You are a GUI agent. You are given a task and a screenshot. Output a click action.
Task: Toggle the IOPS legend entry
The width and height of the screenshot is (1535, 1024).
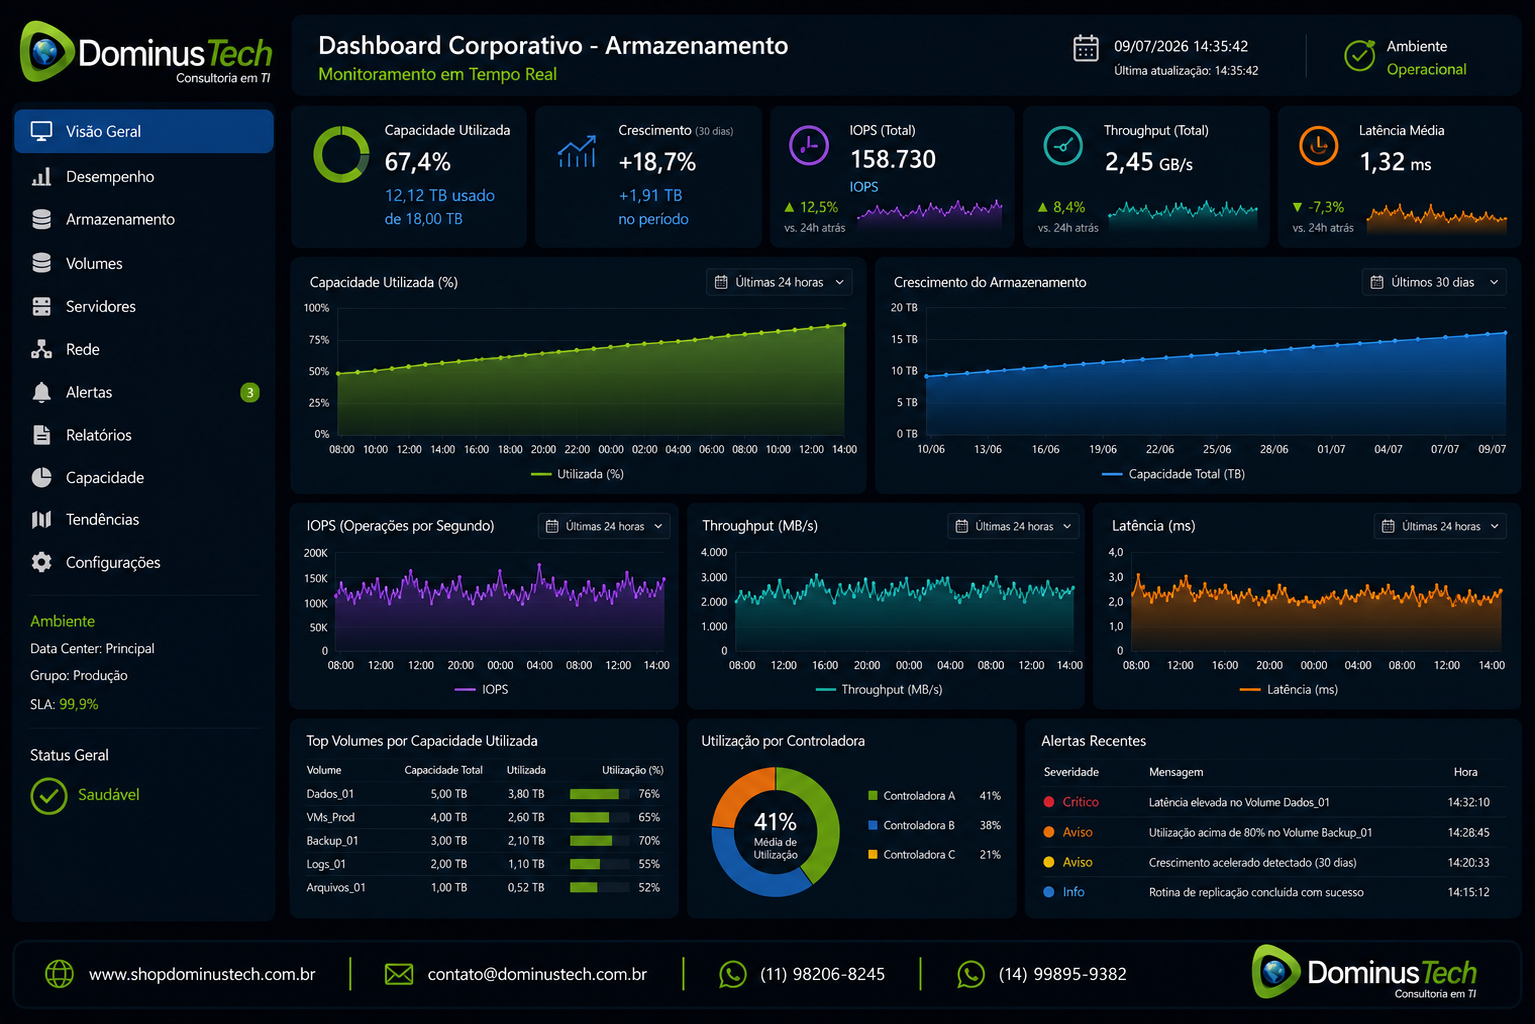[481, 689]
